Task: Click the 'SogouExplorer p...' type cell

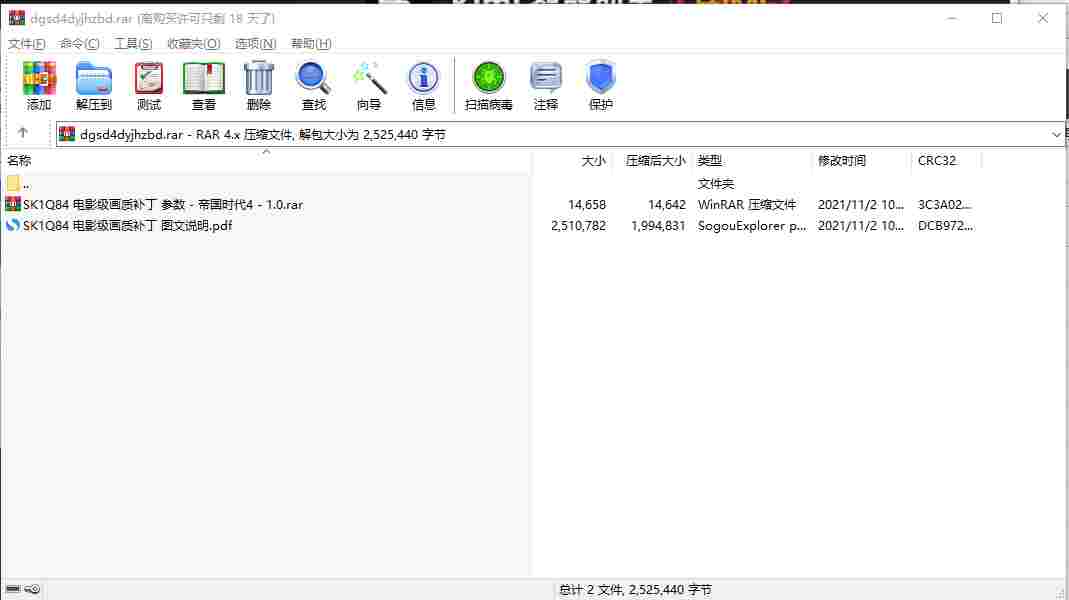Action: tap(751, 226)
